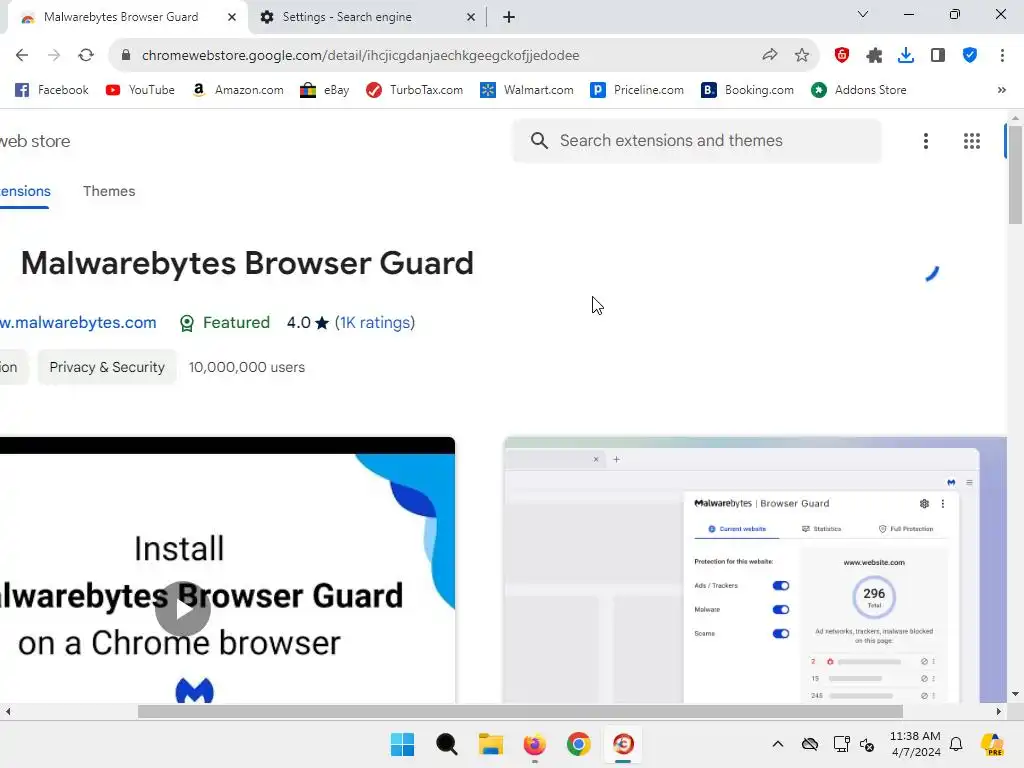Share this page using the share icon

click(770, 56)
